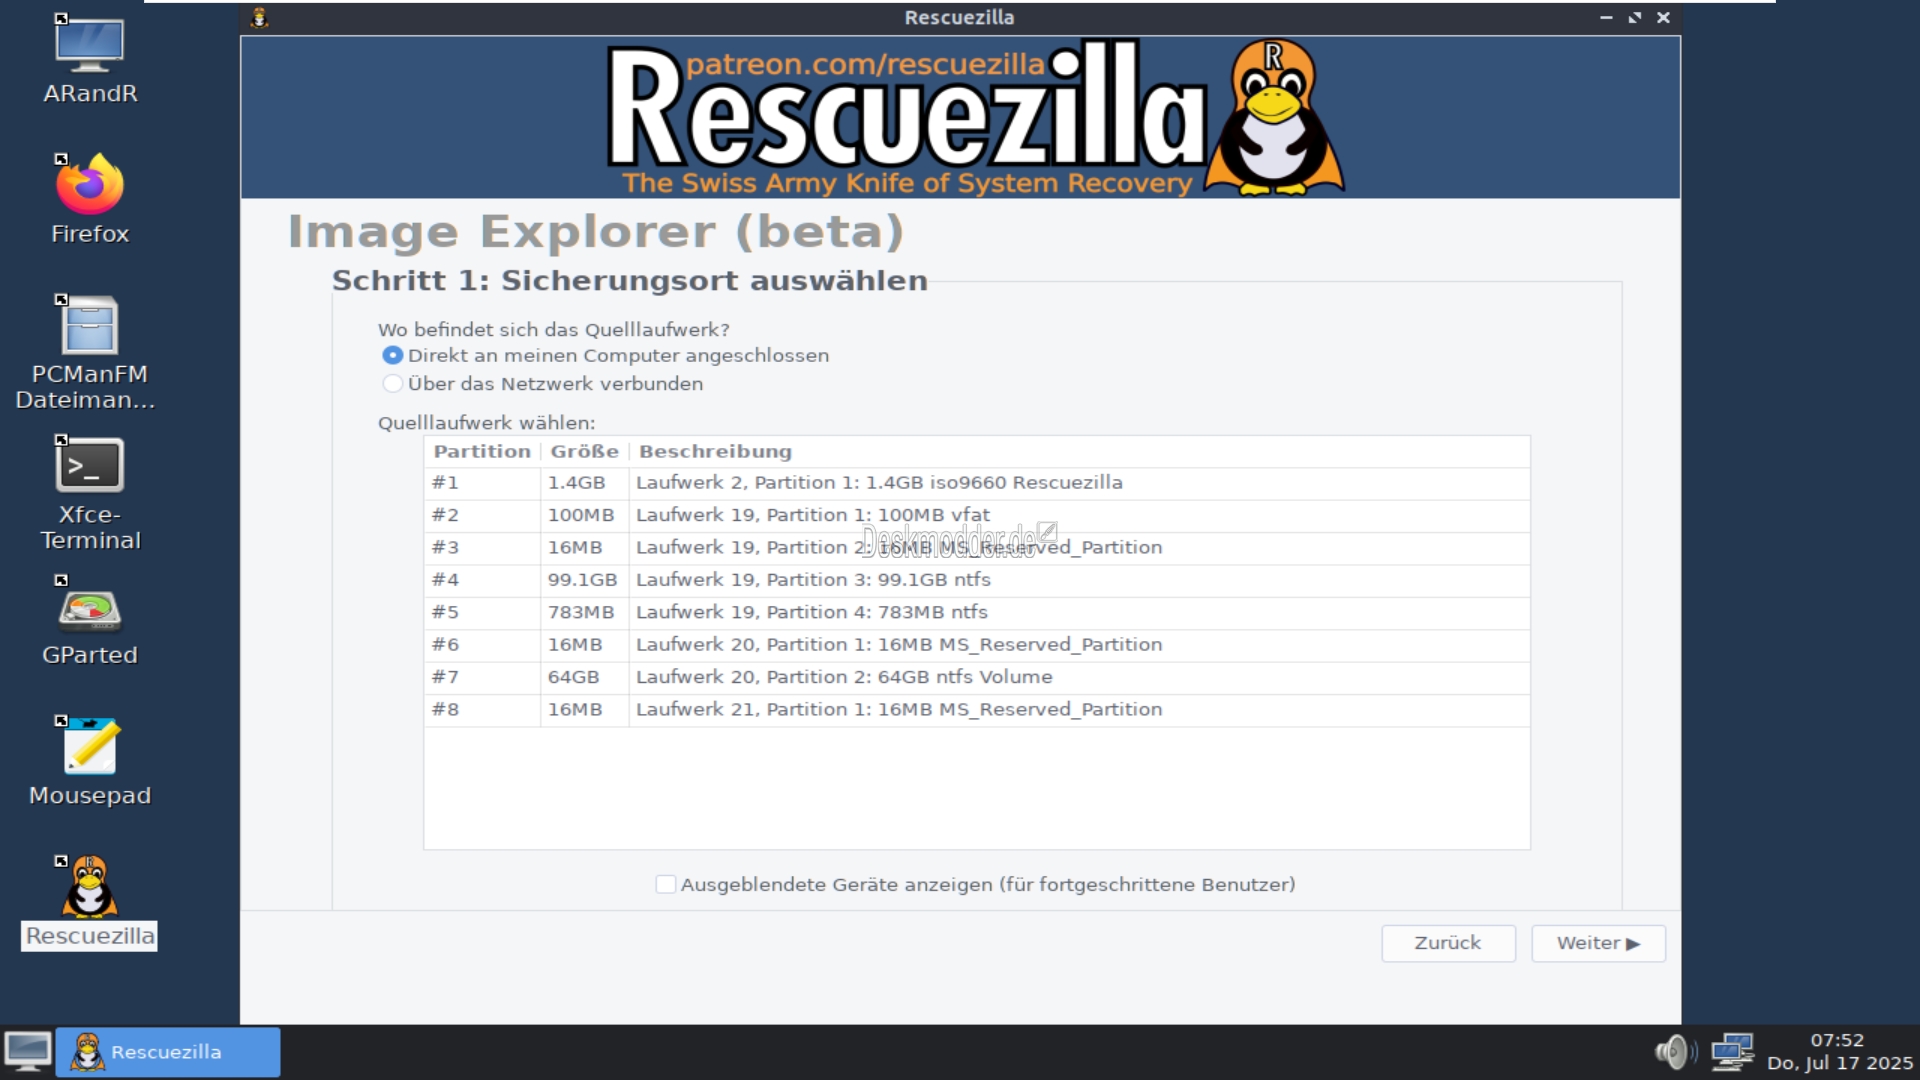1920x1080 pixels.
Task: Open the network connection tray icon
Action: point(1732,1051)
